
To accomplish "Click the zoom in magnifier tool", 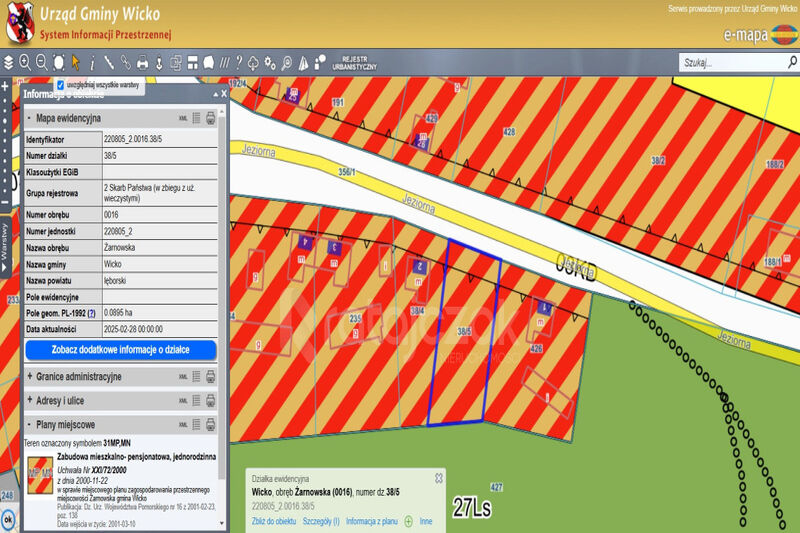I will click(x=25, y=62).
